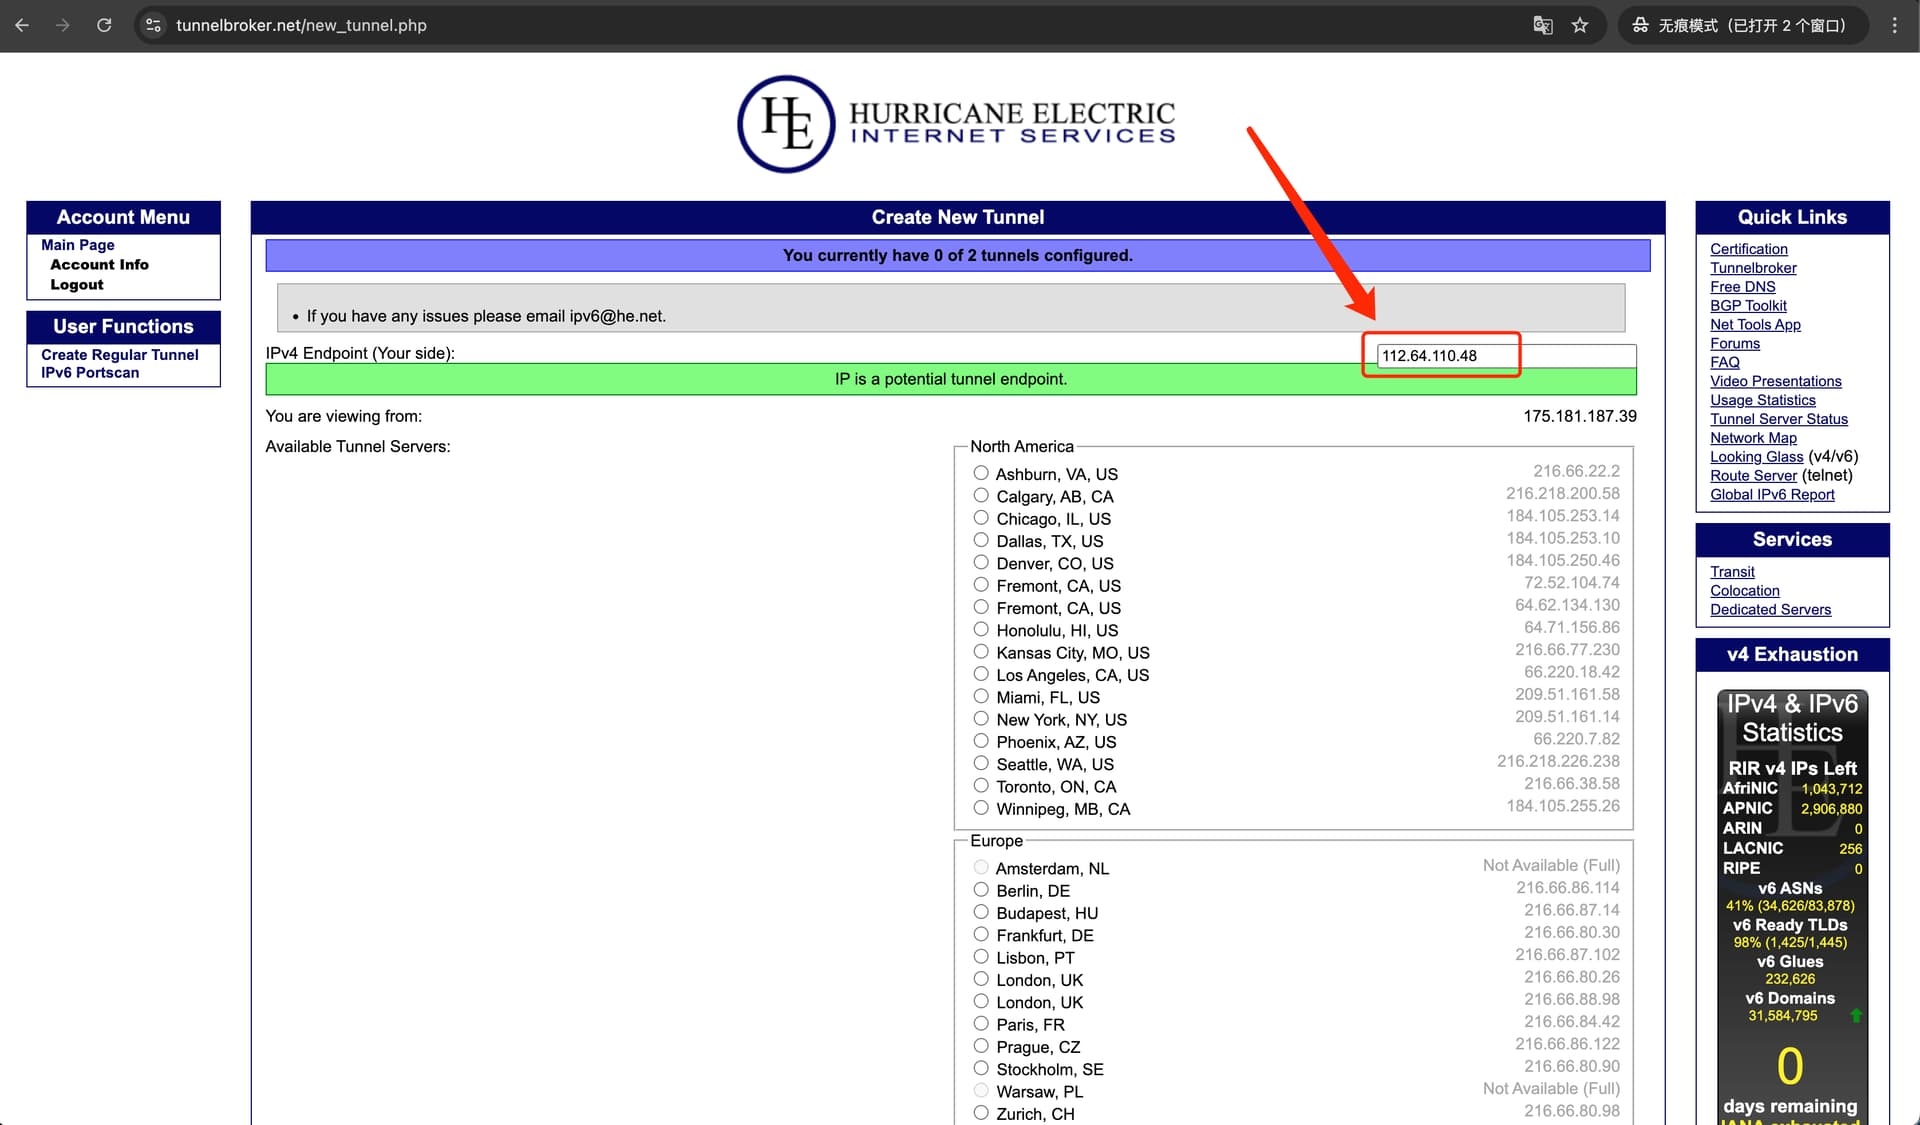The width and height of the screenshot is (1920, 1125).
Task: Click the browser back arrow
Action: [x=22, y=25]
